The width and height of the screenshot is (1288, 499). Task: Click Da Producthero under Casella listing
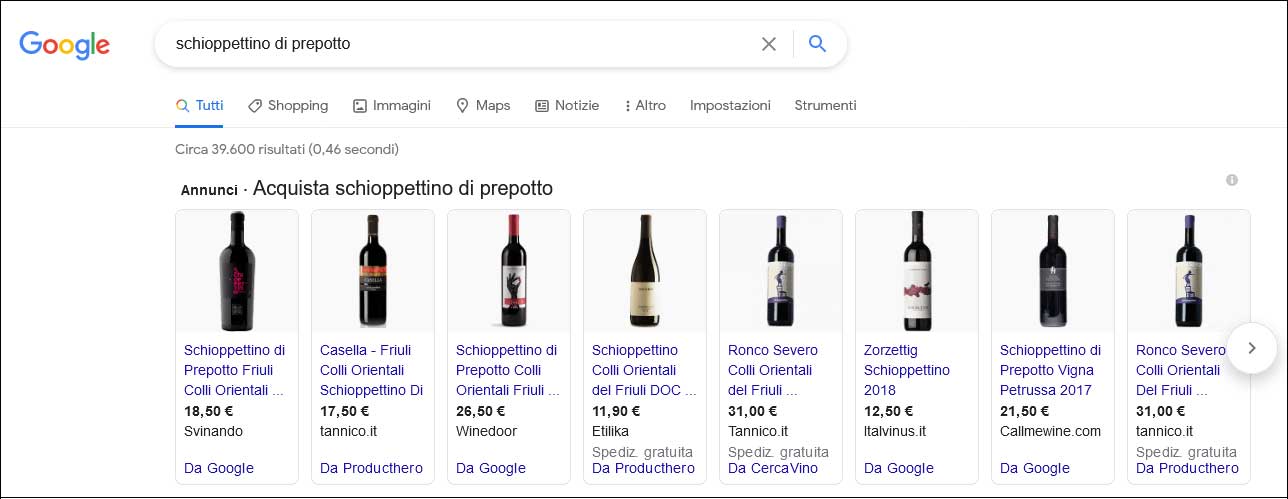tap(371, 468)
